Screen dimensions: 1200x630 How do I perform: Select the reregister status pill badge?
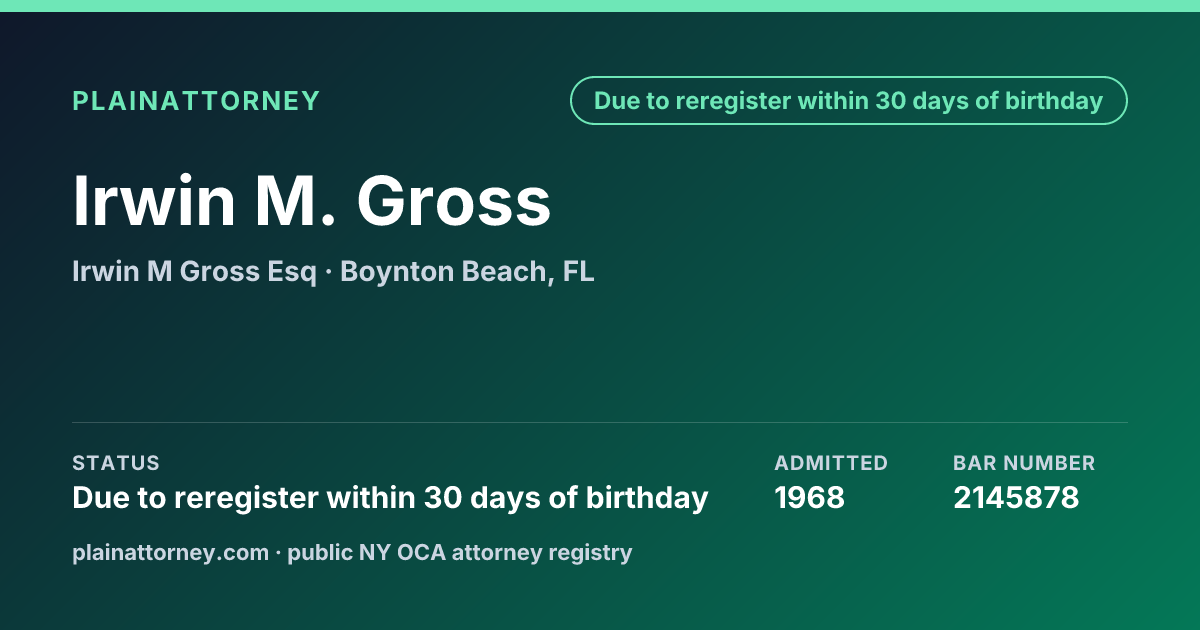coord(848,101)
